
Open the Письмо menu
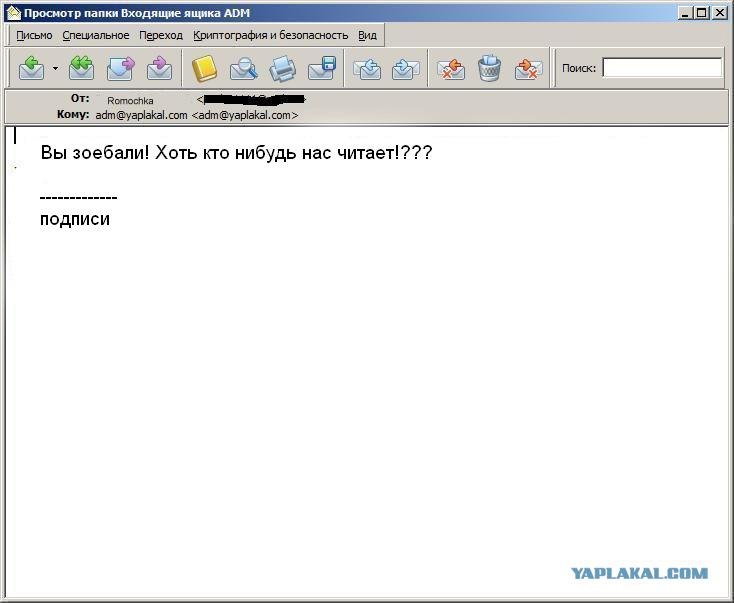click(34, 36)
